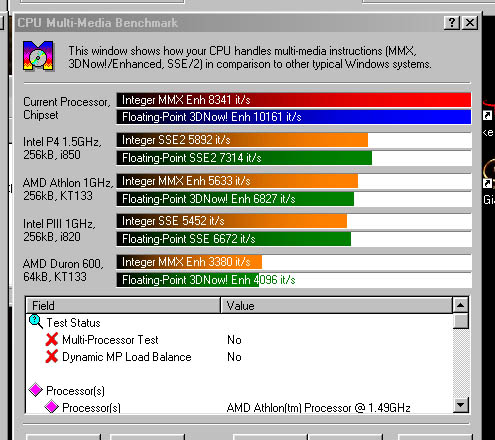Click the Integer SSE 5452 it/s bar
Image resolution: width=495 pixels, height=440 pixels.
pyautogui.click(x=232, y=221)
